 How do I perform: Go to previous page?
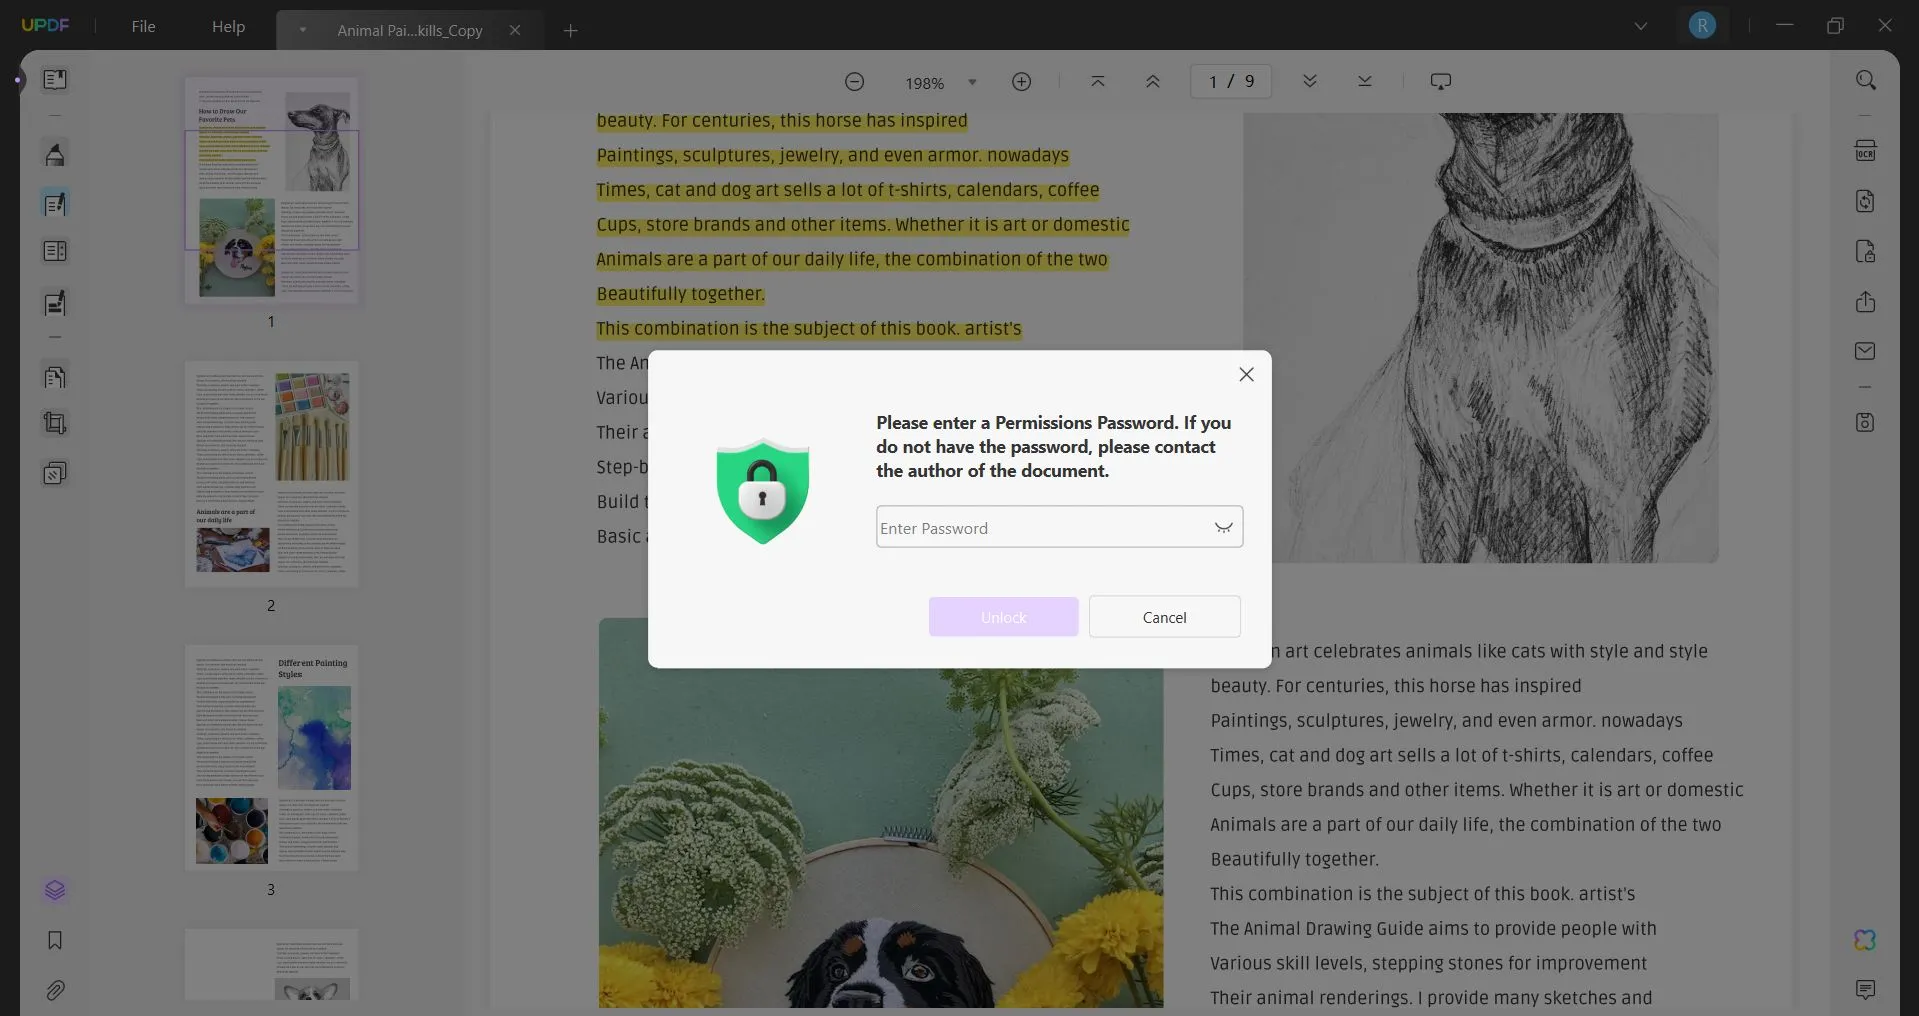coord(1152,82)
